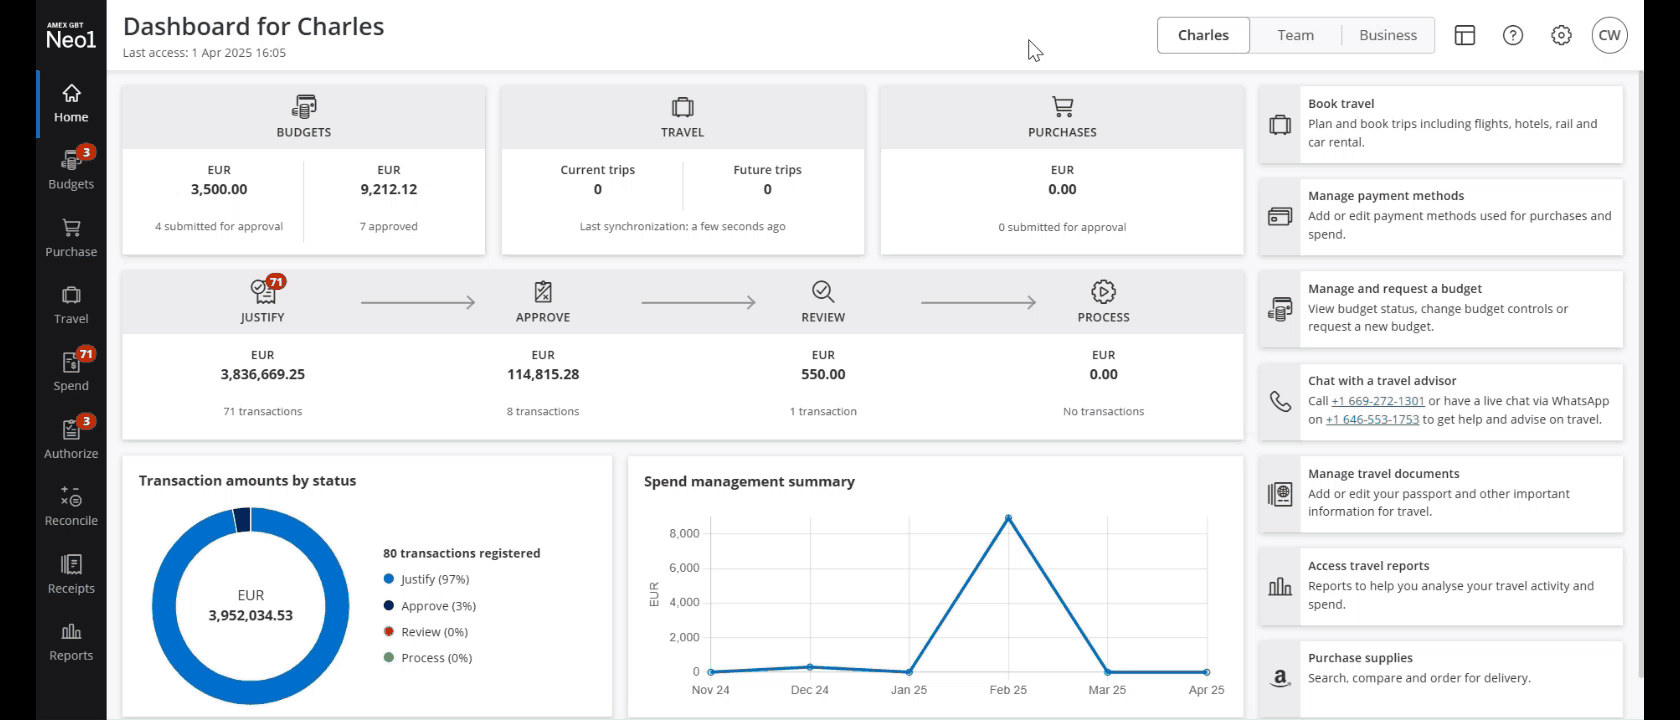Open settings gear icon
The height and width of the screenshot is (720, 1680).
coord(1561,35)
